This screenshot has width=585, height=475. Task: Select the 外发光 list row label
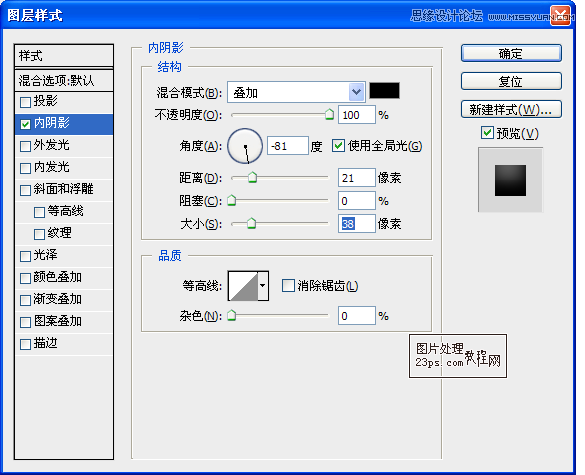[51, 145]
